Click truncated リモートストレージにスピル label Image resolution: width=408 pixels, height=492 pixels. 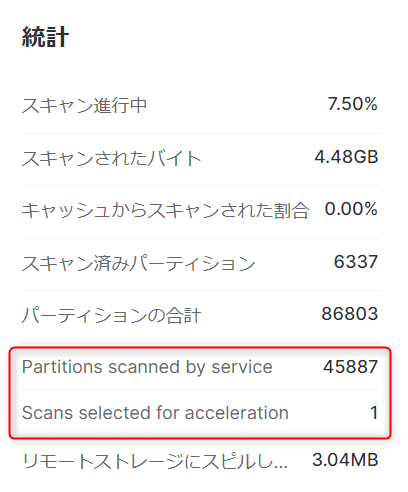[x=155, y=461]
